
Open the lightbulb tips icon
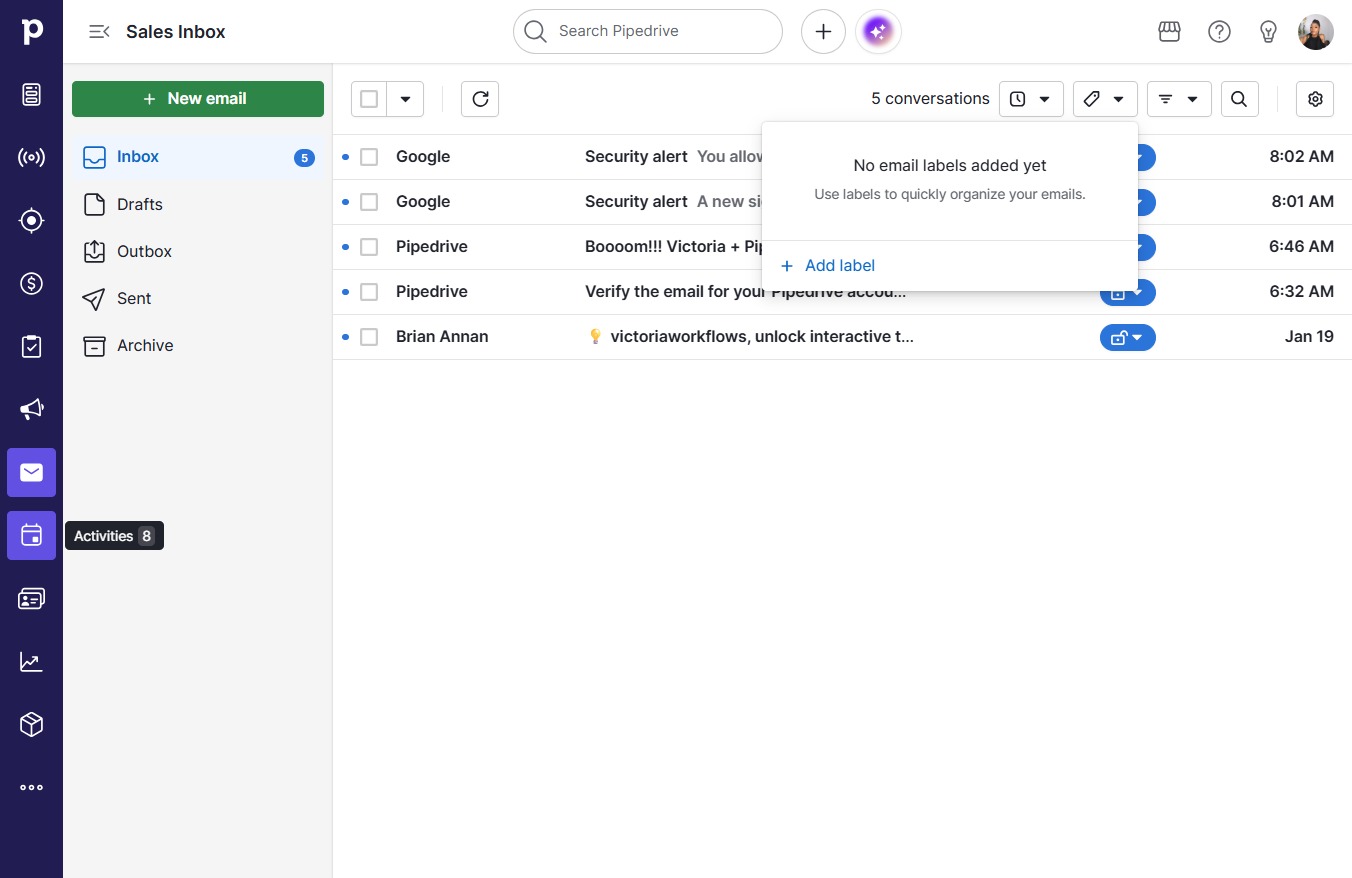coord(1268,32)
